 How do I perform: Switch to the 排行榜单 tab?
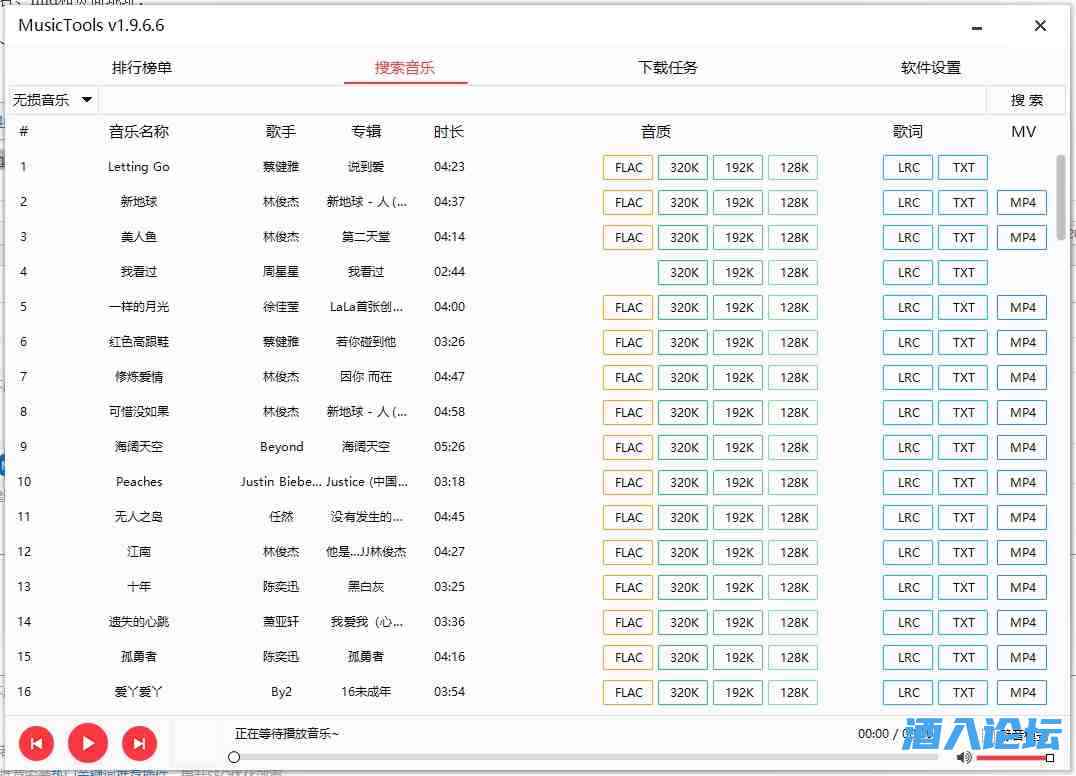point(141,68)
